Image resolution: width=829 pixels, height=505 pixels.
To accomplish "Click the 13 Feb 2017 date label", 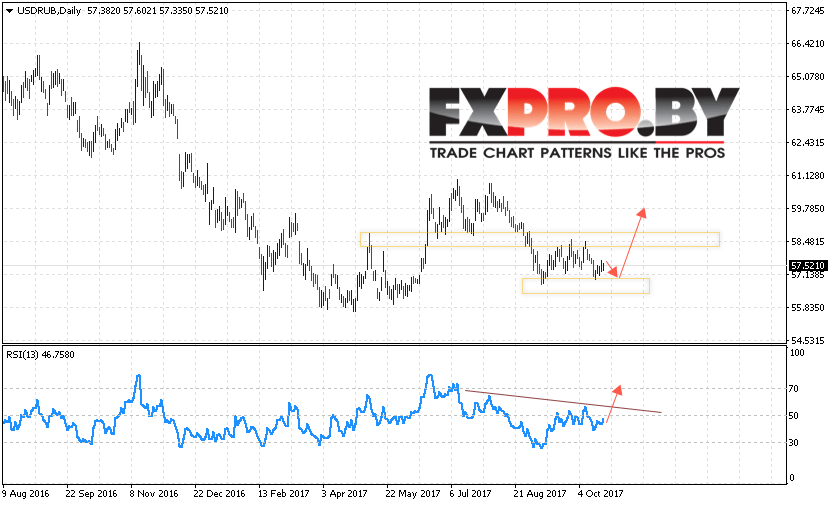I will [283, 493].
